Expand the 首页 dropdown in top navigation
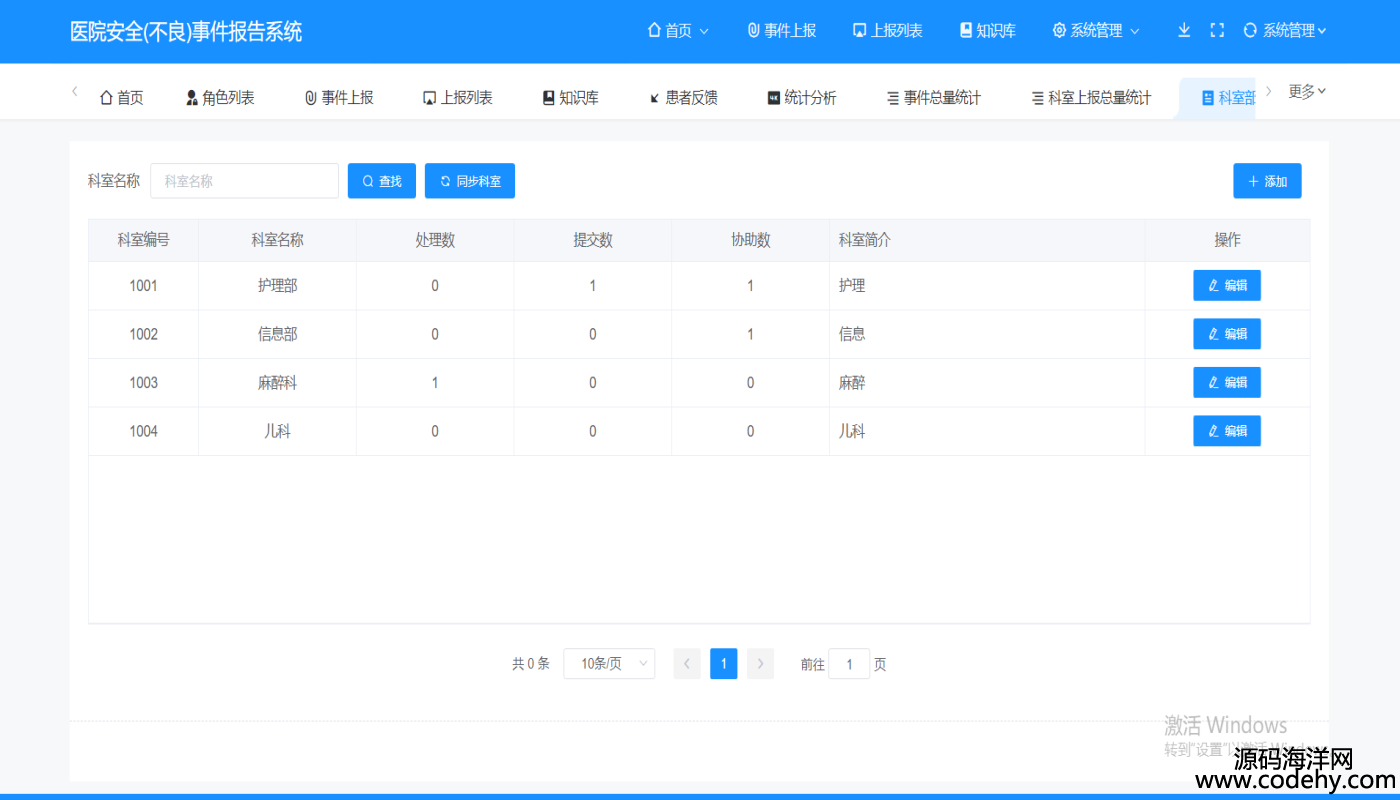1400x800 pixels. click(678, 30)
